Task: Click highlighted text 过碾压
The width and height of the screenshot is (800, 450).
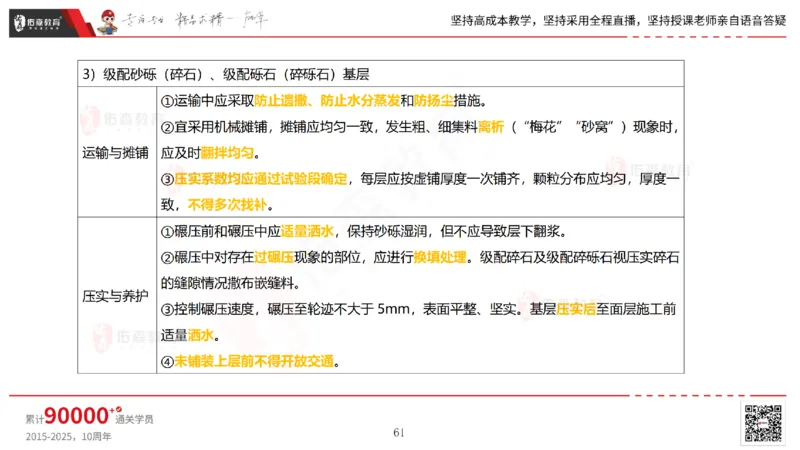Action: coord(274,257)
